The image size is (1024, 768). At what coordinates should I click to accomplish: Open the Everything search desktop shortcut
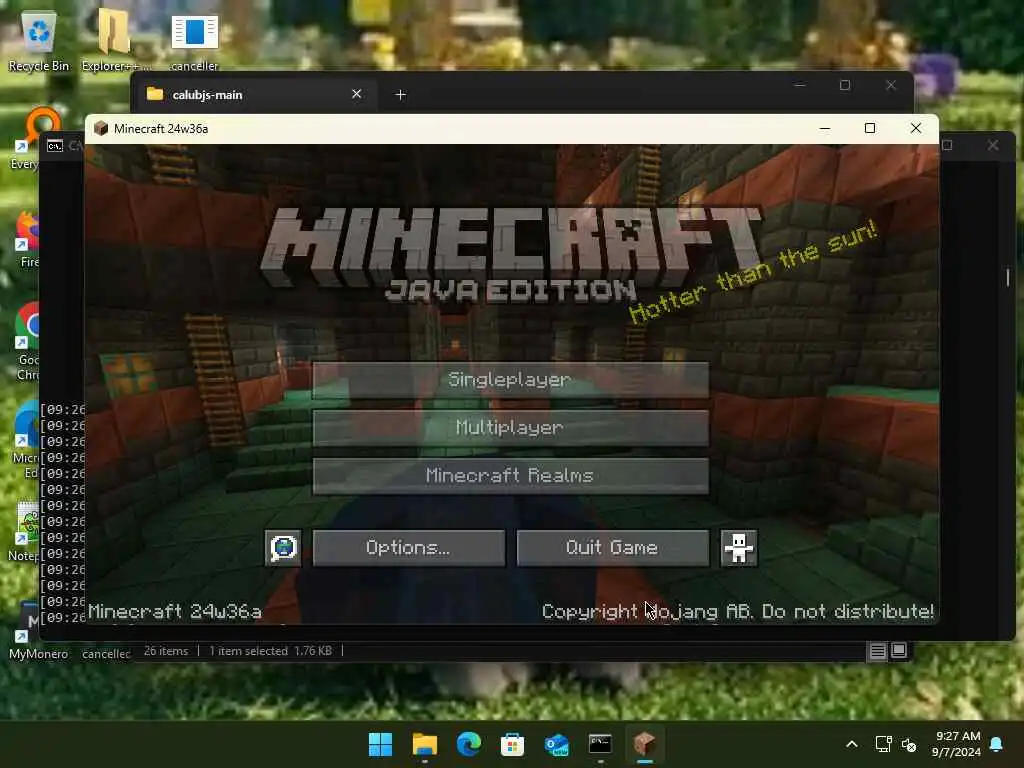point(29,138)
